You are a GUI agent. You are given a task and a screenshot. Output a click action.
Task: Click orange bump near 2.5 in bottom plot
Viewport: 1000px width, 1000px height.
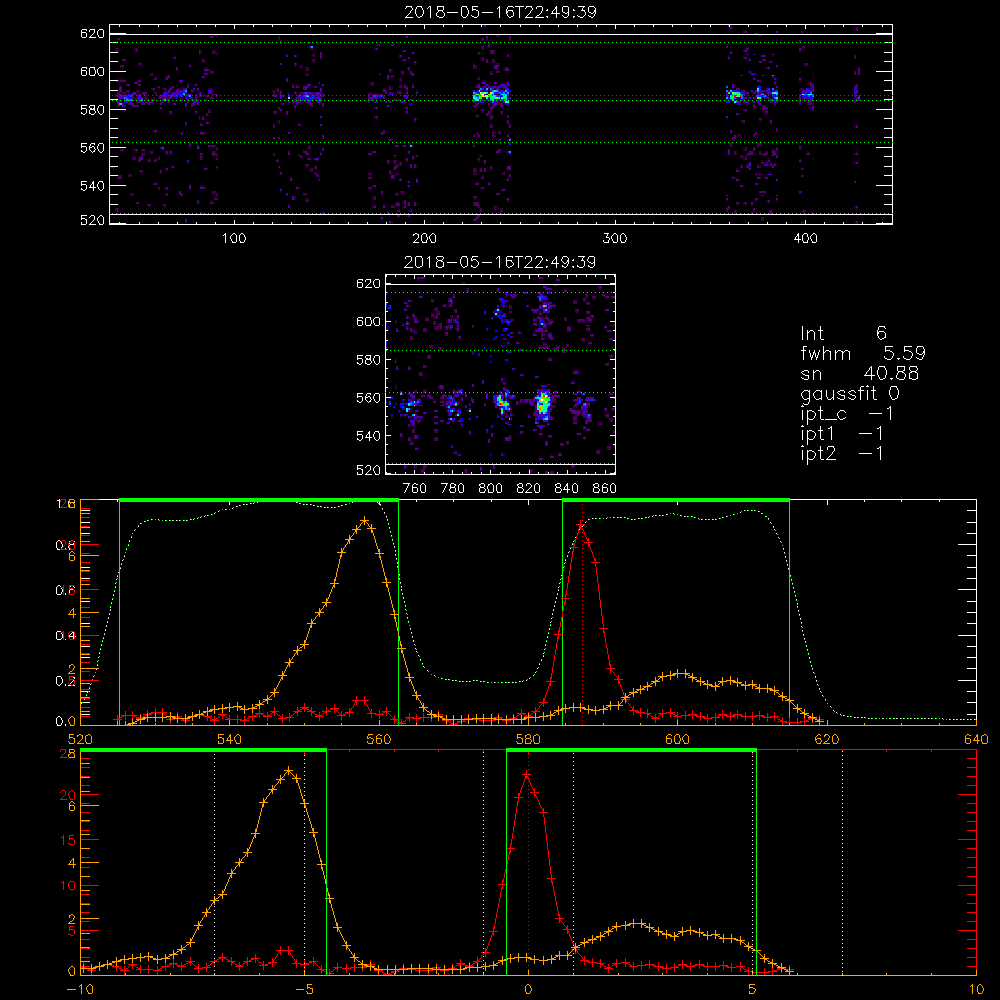[x=636, y=923]
